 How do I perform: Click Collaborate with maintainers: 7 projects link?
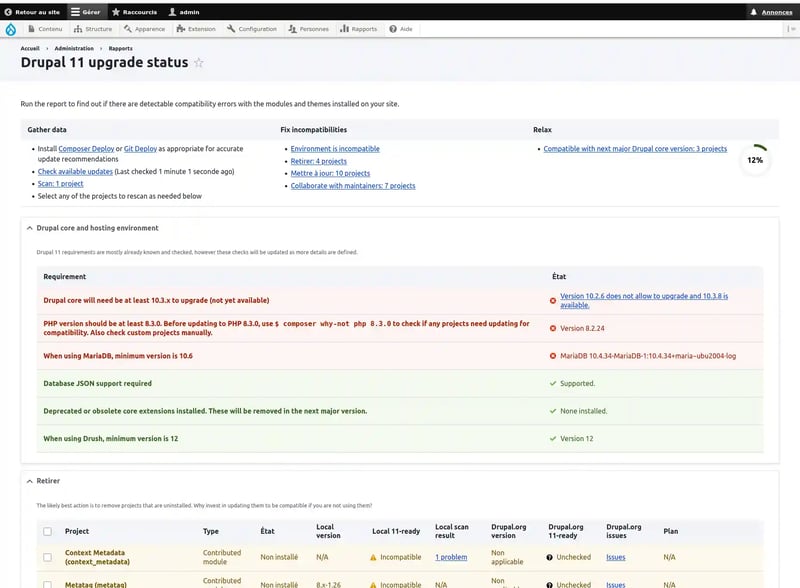coord(353,186)
